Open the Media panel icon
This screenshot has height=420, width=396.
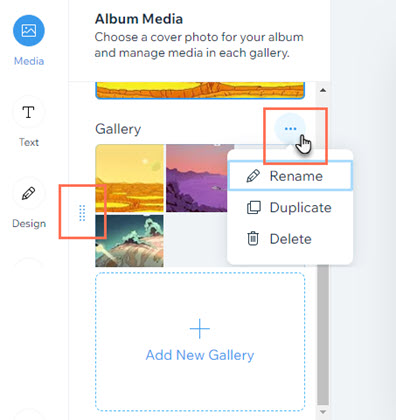coord(29,31)
